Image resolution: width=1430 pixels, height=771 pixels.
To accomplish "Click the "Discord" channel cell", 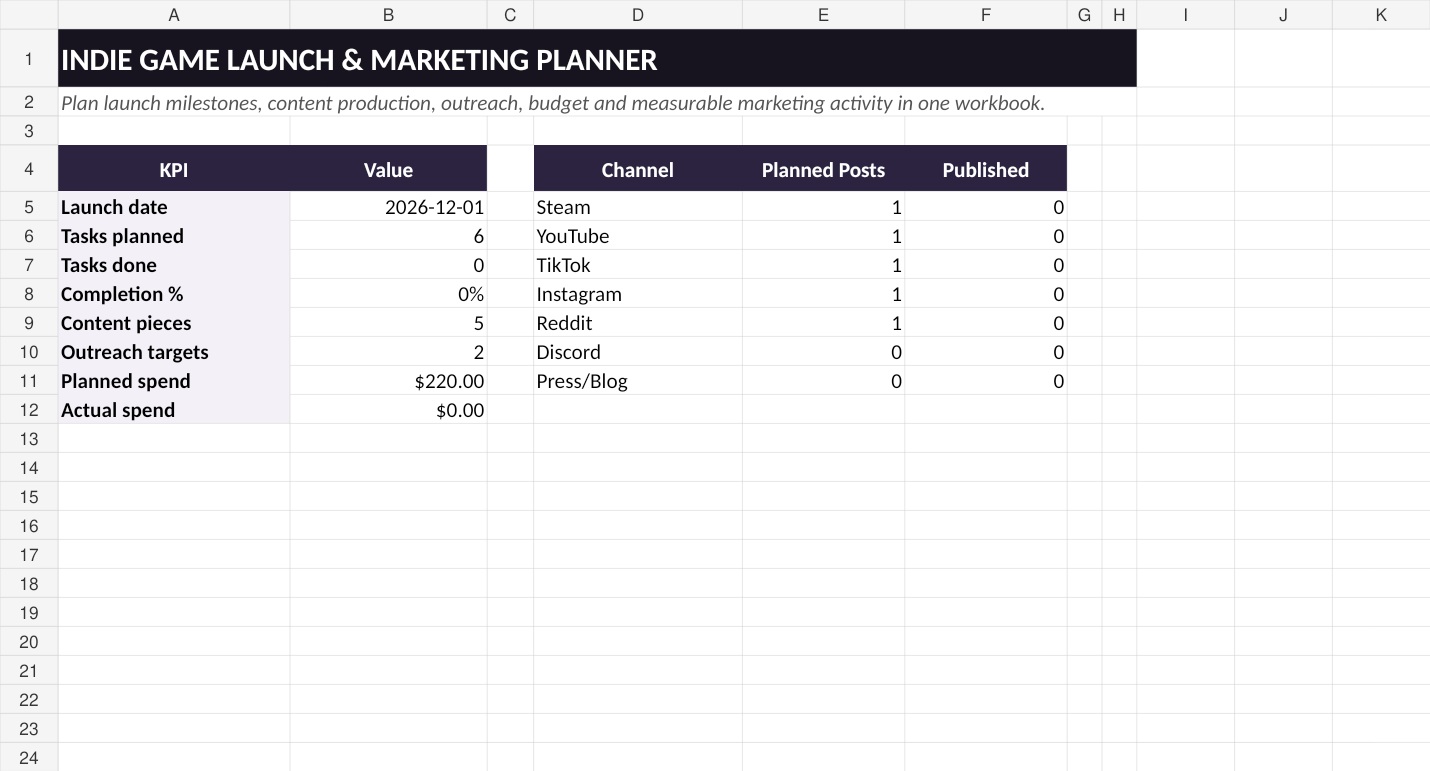I will tap(638, 352).
